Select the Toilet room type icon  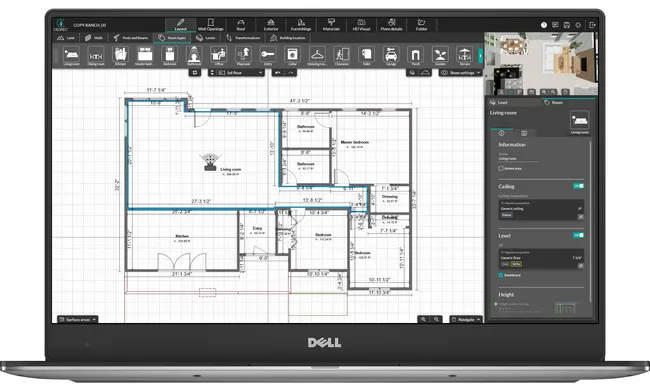click(366, 54)
